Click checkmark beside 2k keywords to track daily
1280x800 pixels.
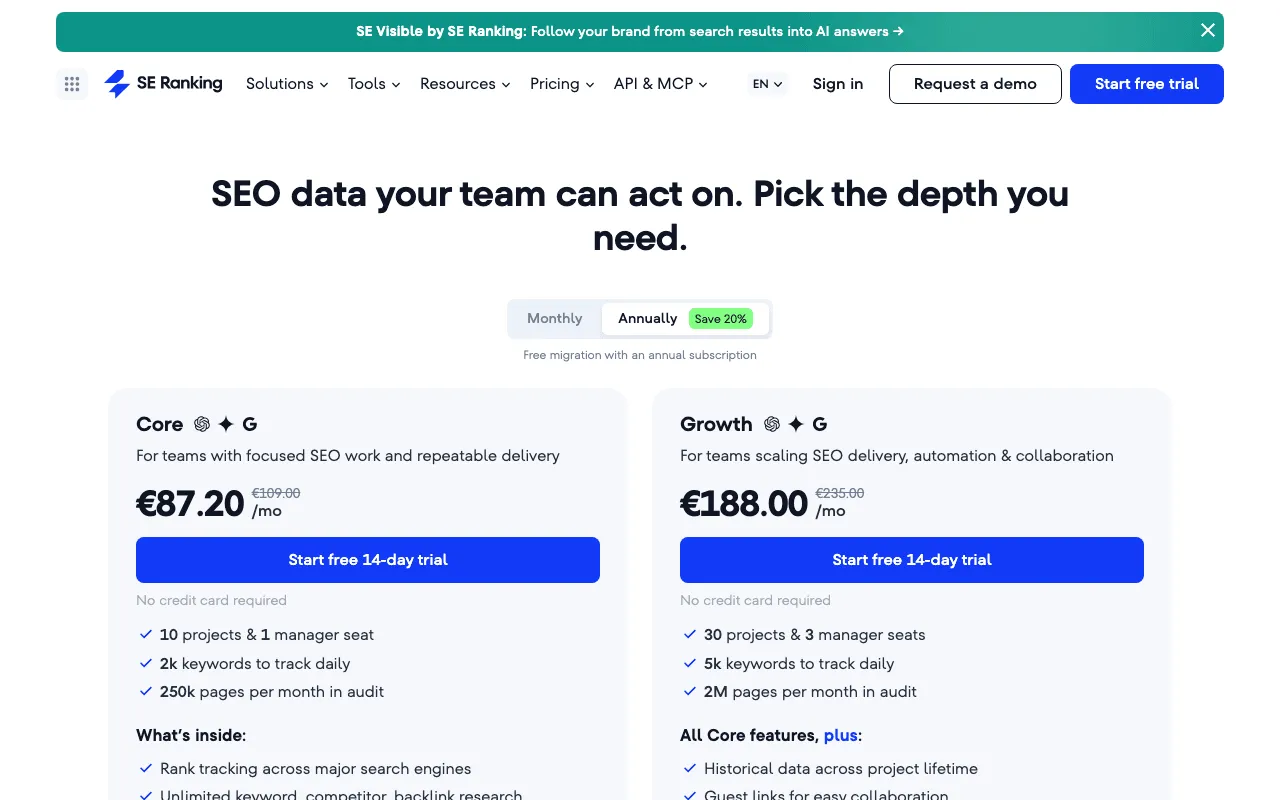point(146,663)
